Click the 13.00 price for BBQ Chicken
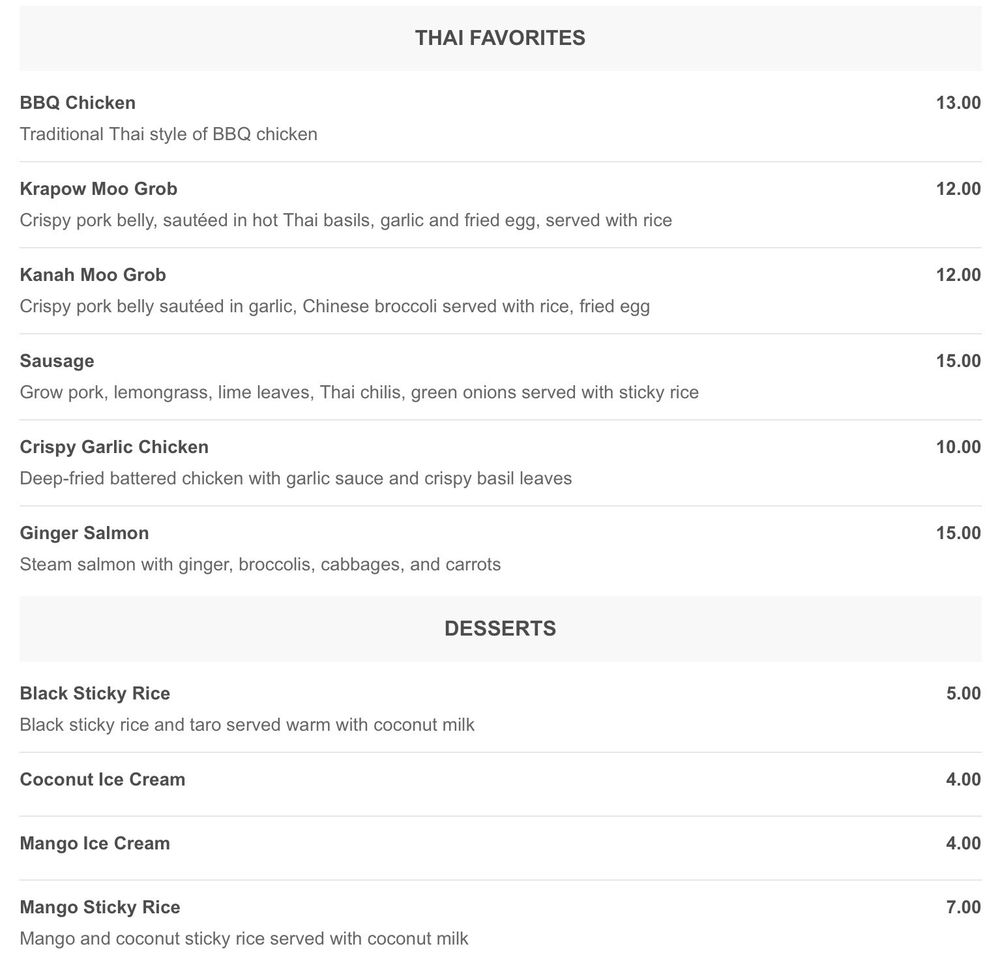 958,103
